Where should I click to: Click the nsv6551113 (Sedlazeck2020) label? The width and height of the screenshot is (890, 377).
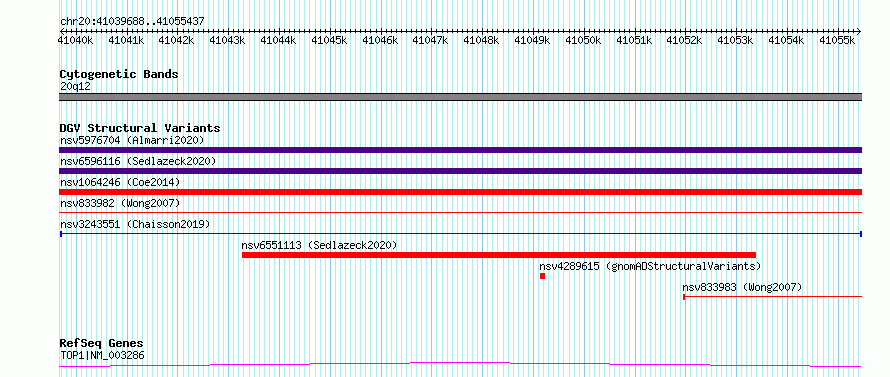[x=319, y=245]
